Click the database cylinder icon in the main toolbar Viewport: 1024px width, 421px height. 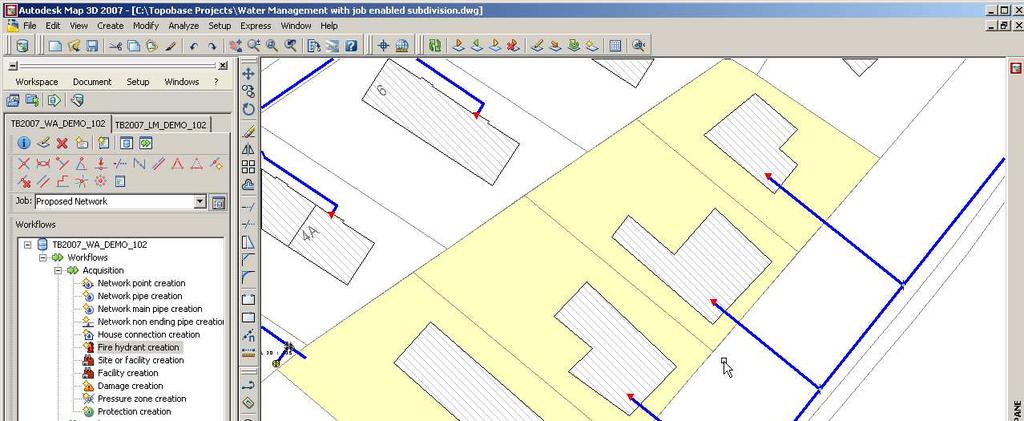(23, 46)
